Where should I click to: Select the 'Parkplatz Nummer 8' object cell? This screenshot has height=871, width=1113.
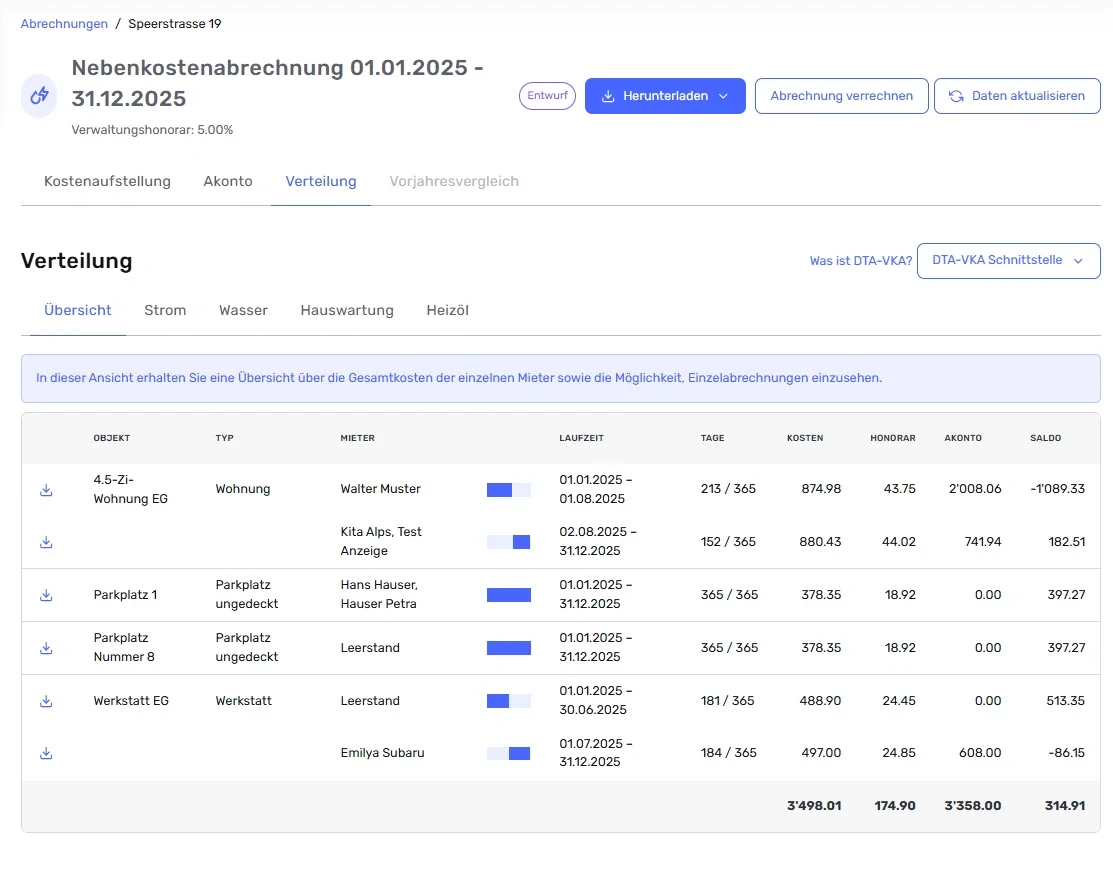[124, 647]
